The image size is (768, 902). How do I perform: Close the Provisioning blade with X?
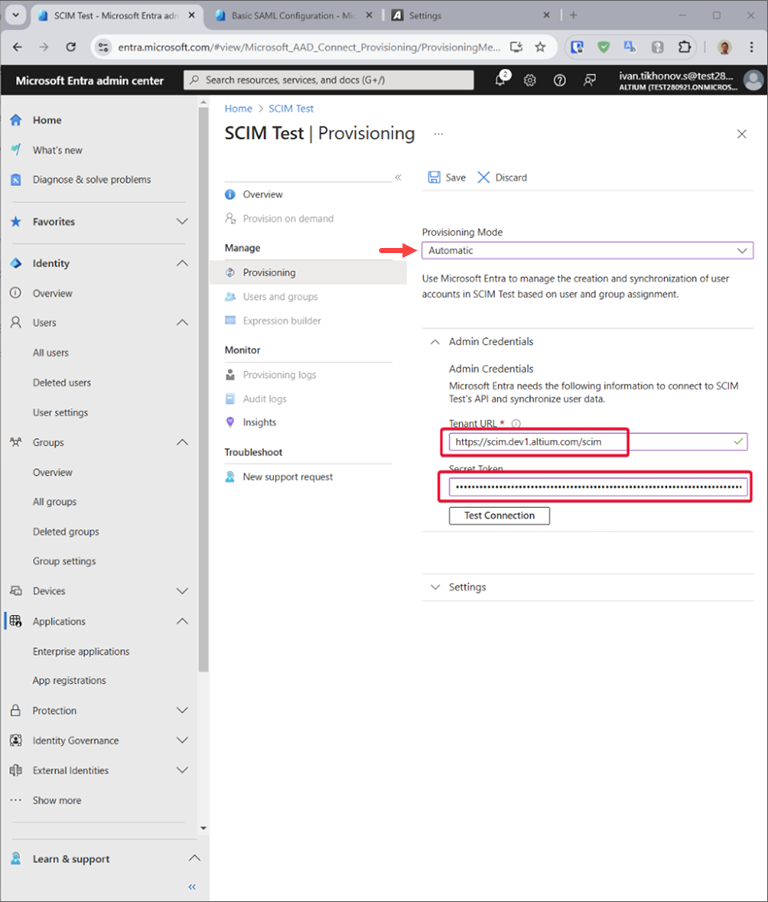(x=741, y=134)
